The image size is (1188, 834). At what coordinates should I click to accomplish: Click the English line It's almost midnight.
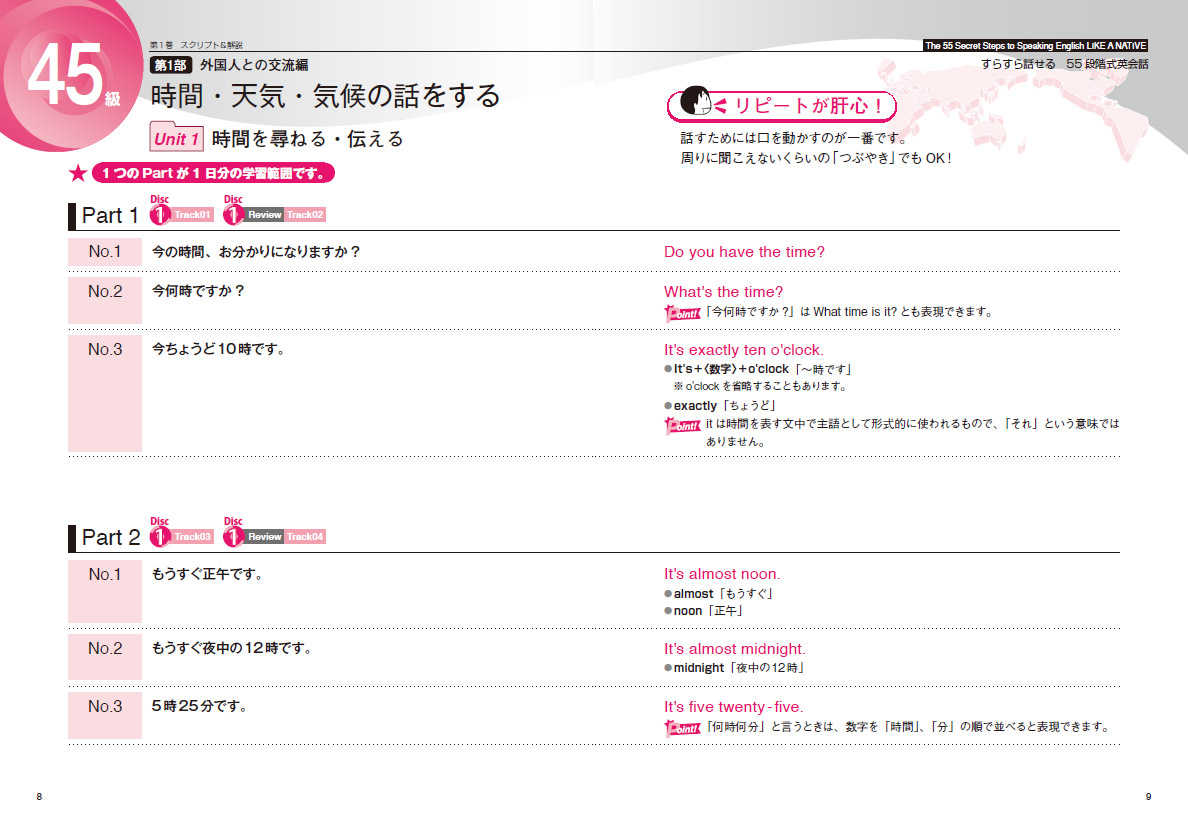coord(735,649)
